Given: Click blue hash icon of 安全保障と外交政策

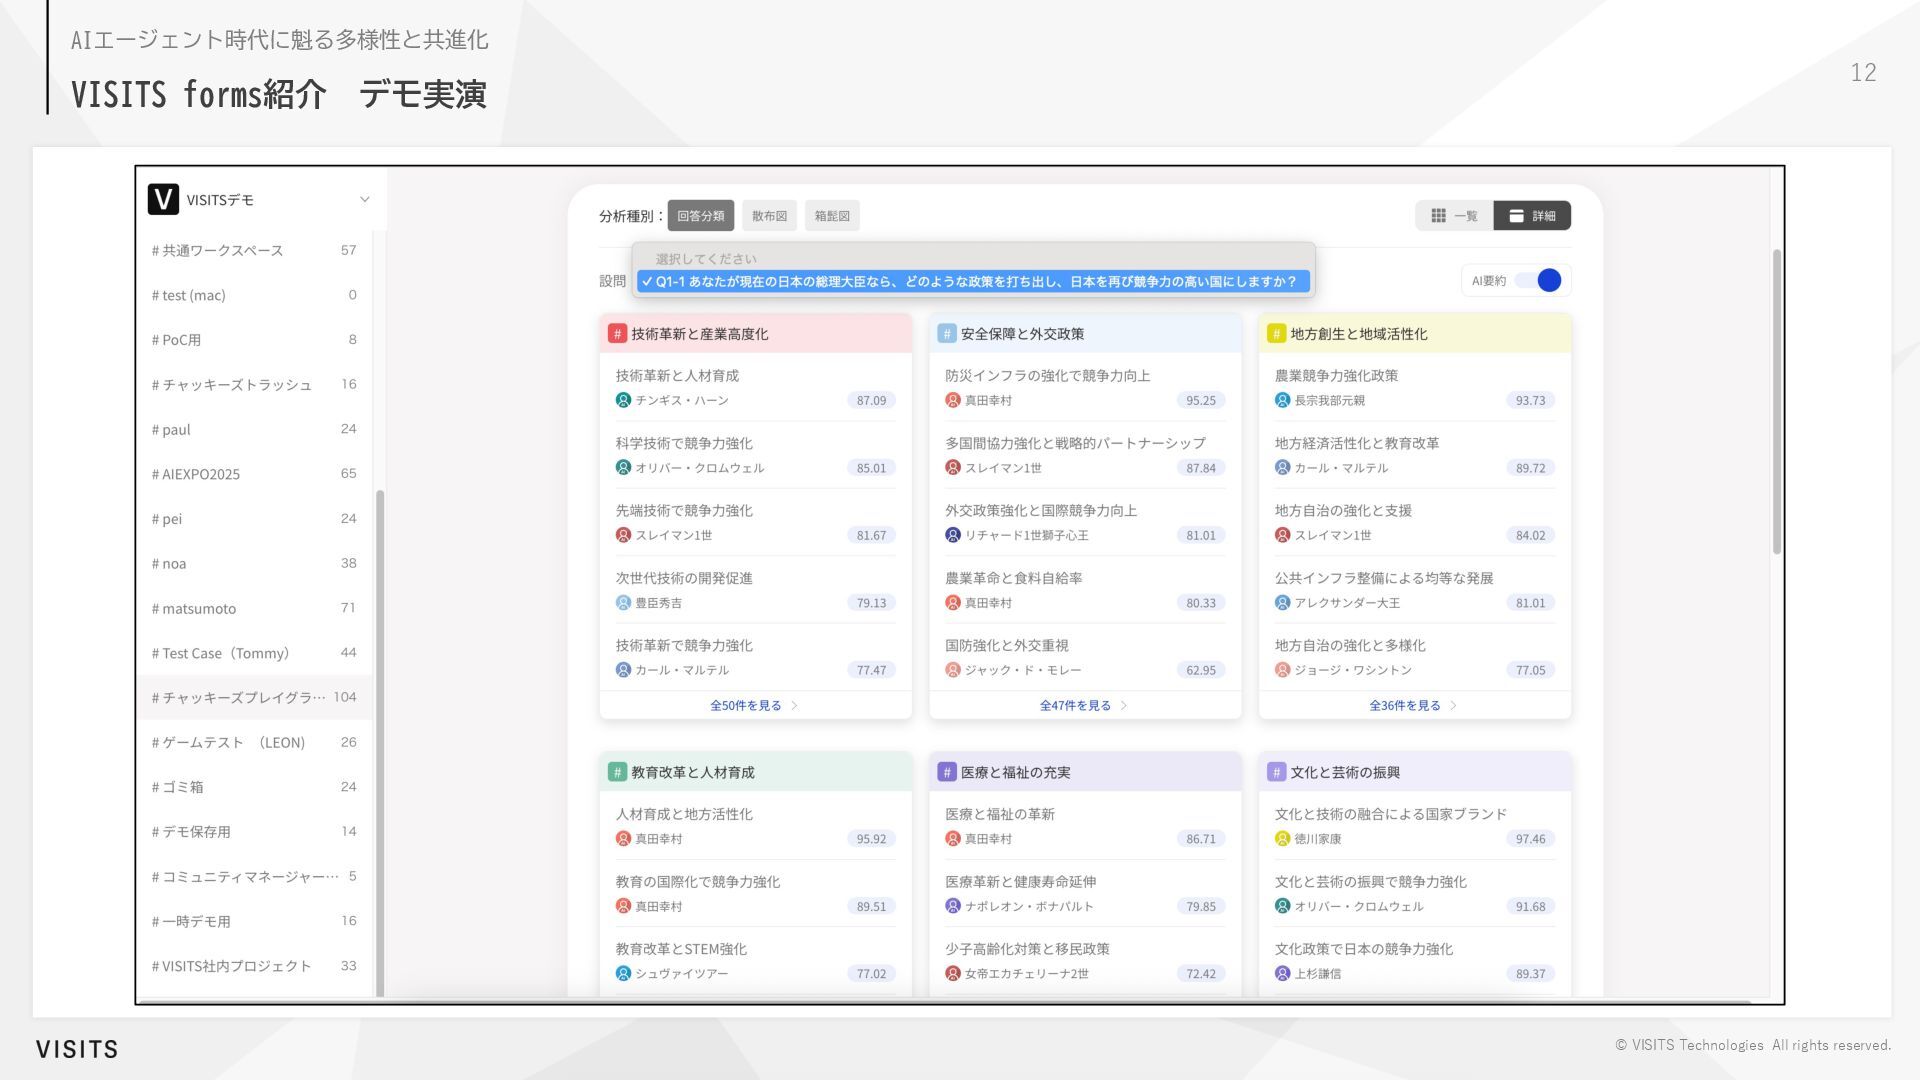Looking at the screenshot, I should click(947, 334).
